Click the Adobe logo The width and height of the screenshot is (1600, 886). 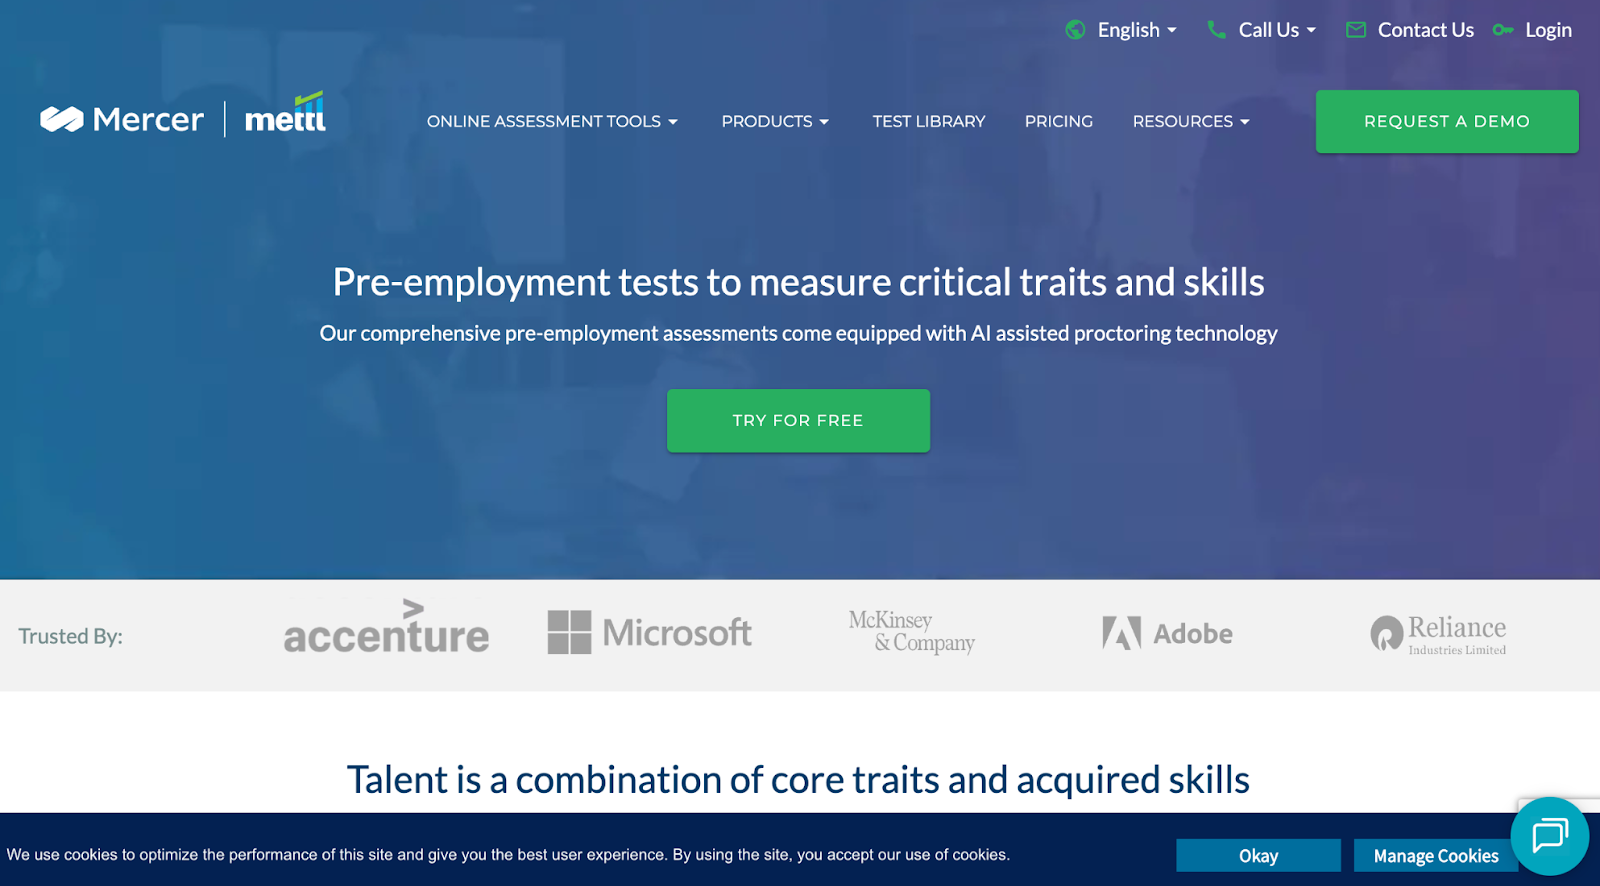[x=1167, y=633]
